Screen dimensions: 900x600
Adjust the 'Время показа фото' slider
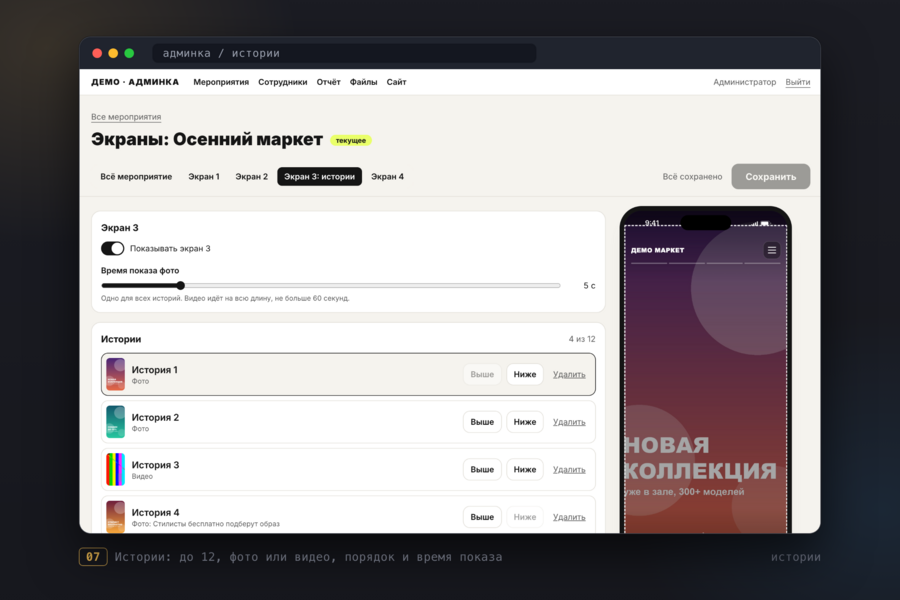pos(331,285)
